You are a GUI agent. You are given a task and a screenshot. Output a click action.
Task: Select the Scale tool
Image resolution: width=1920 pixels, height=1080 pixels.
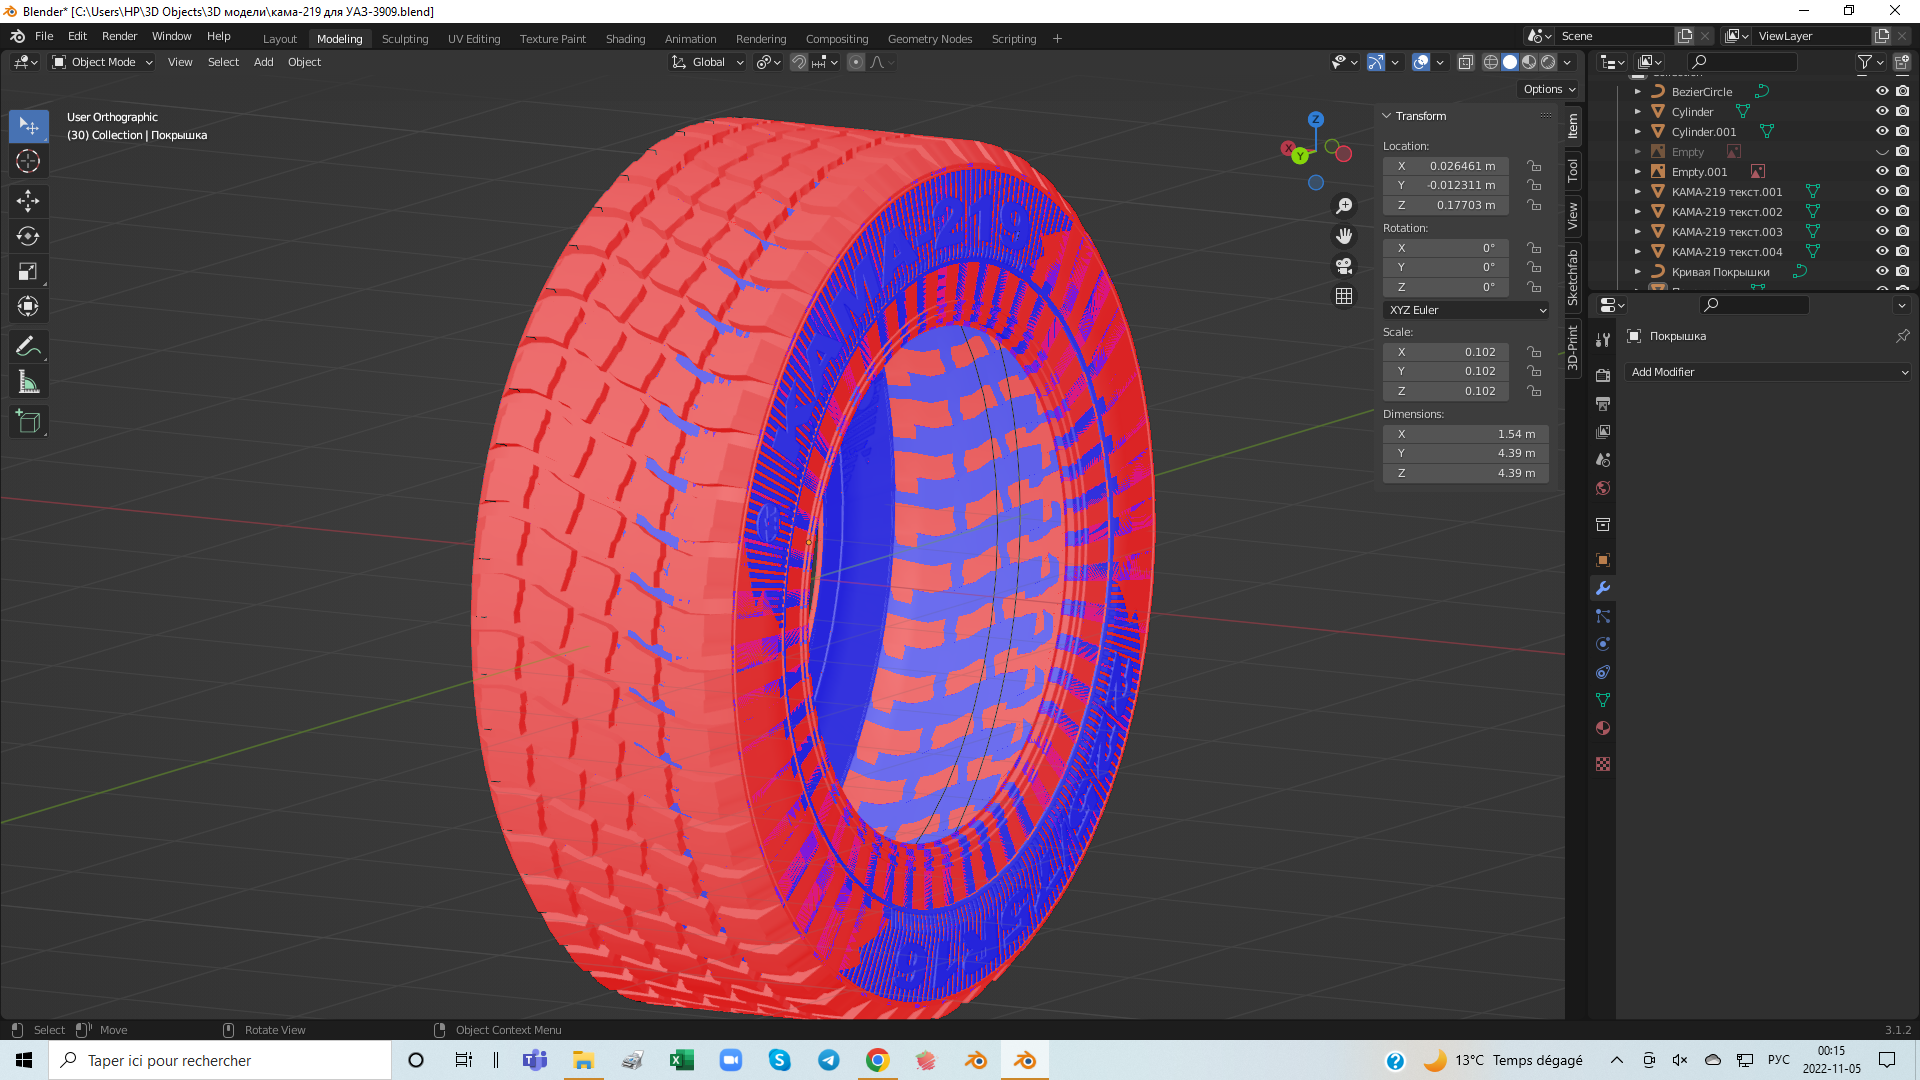[x=28, y=271]
